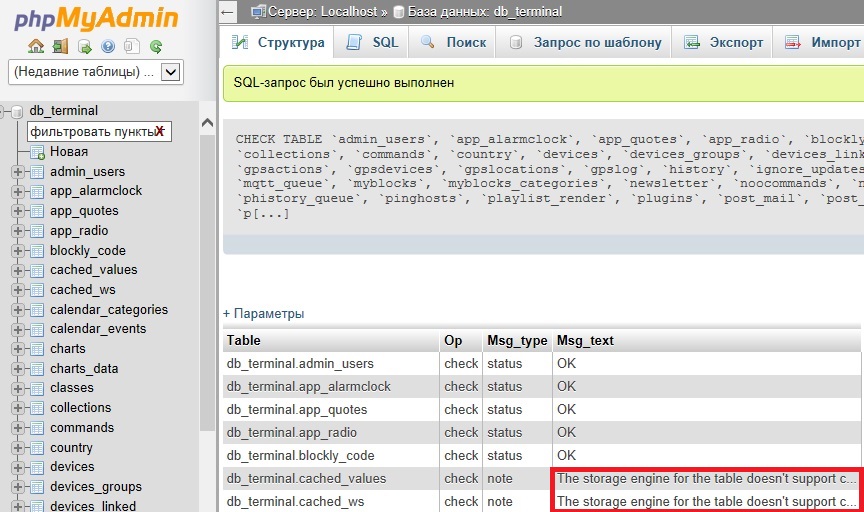Click the sidebar scroll up arrow
Screen dimensions: 864x512
208,123
